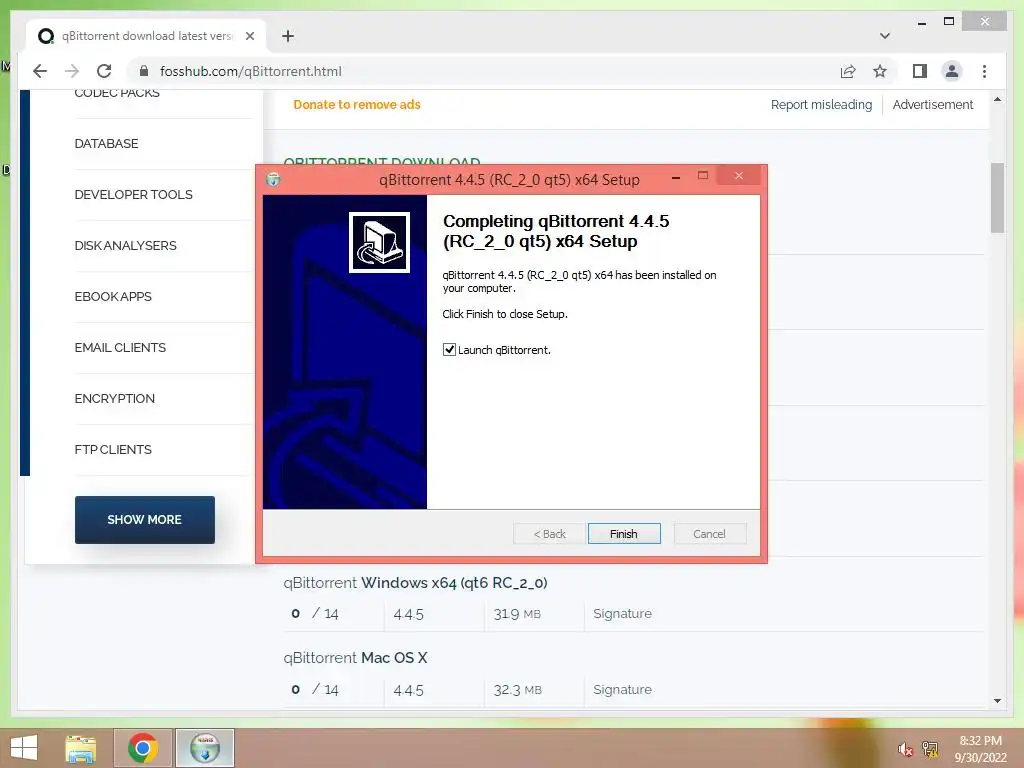Screen dimensions: 1024x768
Task: Click the muted volume tray icon
Action: [x=905, y=749]
